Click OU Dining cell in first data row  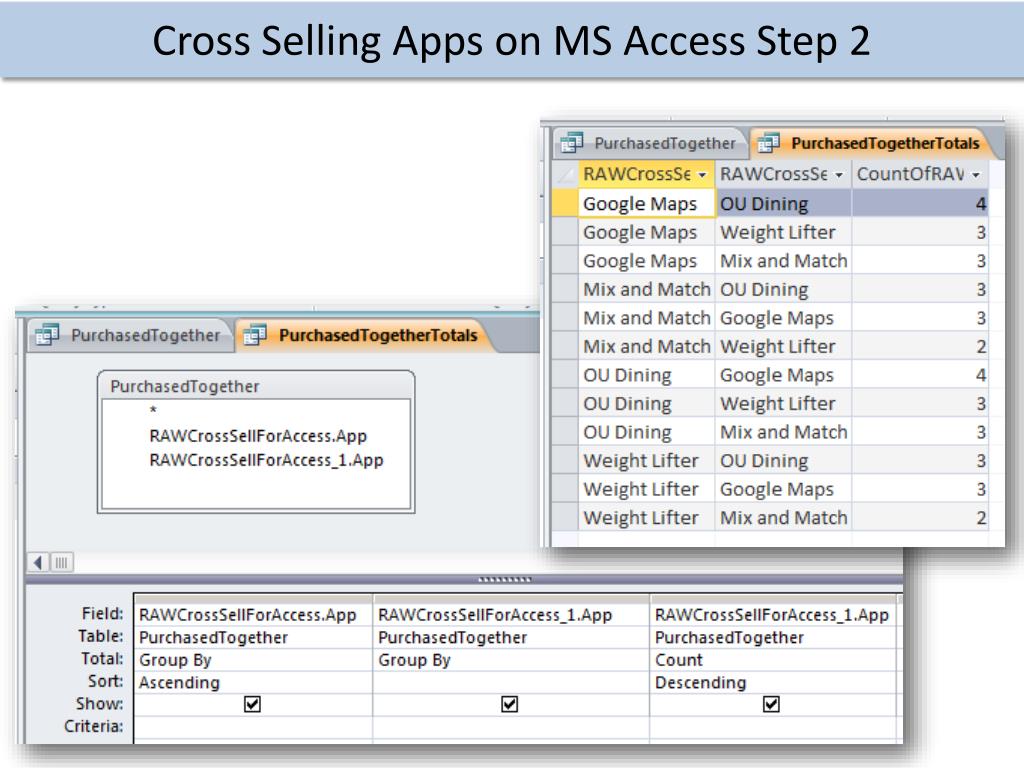pyautogui.click(x=783, y=203)
